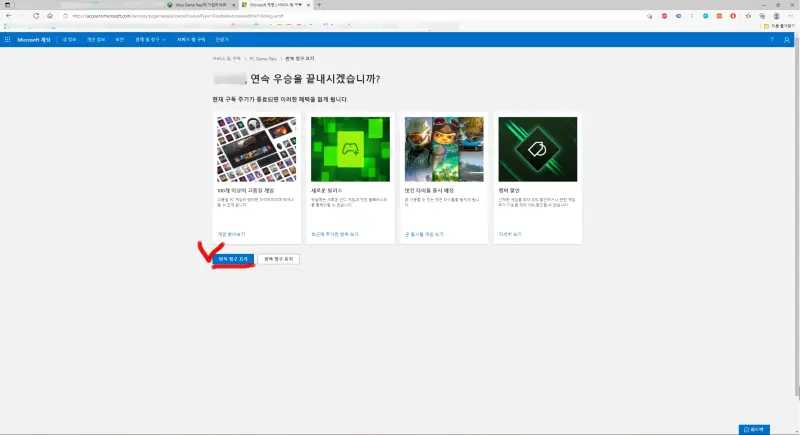Click the site info lock icon
This screenshot has height=435, width=800.
(x=65, y=16)
